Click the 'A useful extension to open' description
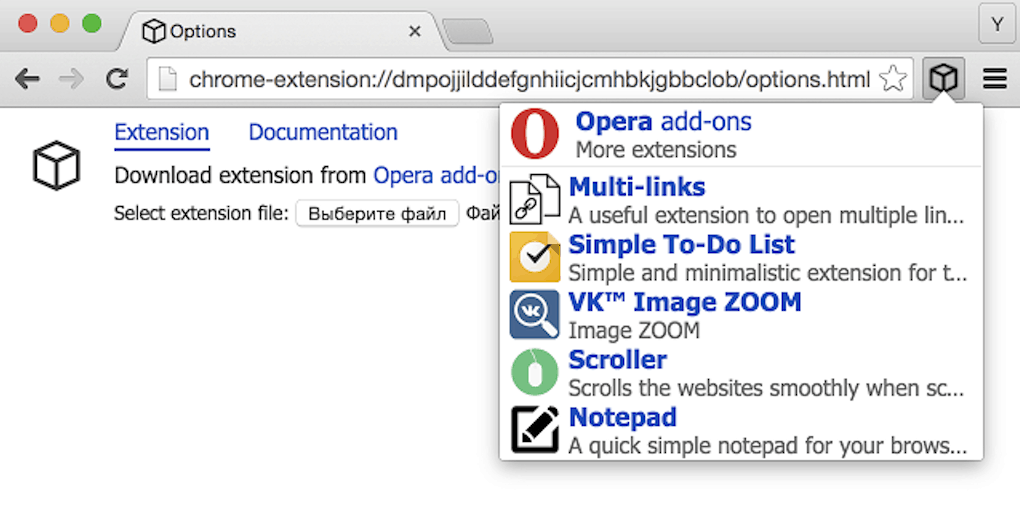Image resolution: width=1020 pixels, height=531 pixels. tap(766, 215)
